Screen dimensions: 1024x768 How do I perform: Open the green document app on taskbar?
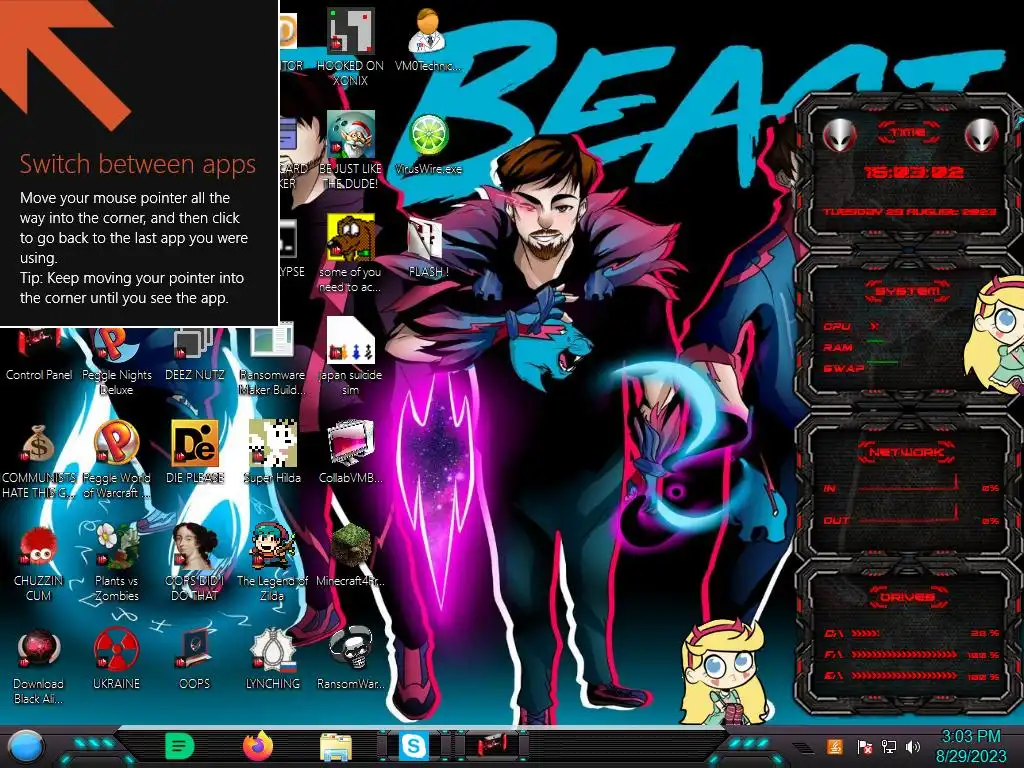[x=180, y=745]
